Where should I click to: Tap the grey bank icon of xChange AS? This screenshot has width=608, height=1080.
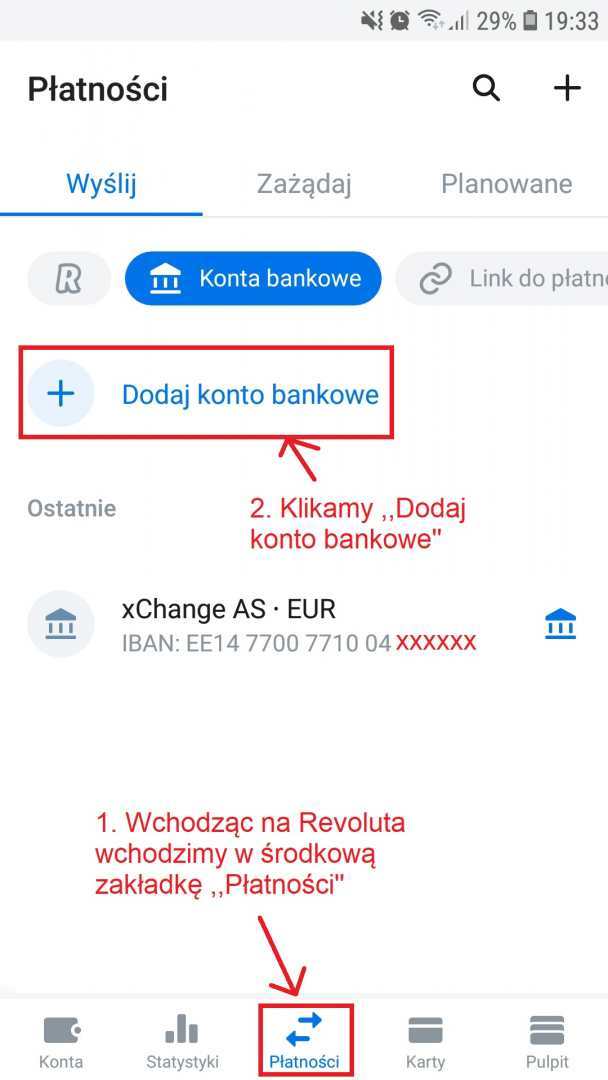point(61,624)
